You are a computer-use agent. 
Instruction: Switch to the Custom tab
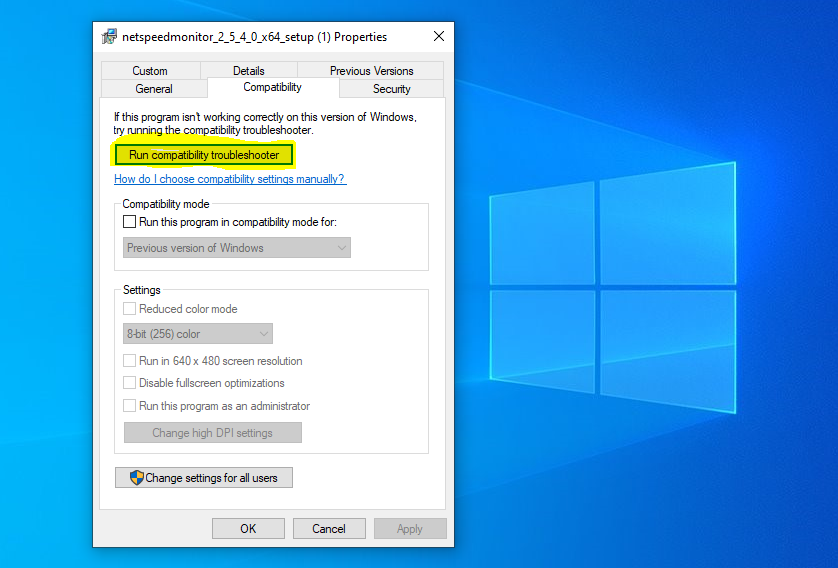[x=150, y=71]
